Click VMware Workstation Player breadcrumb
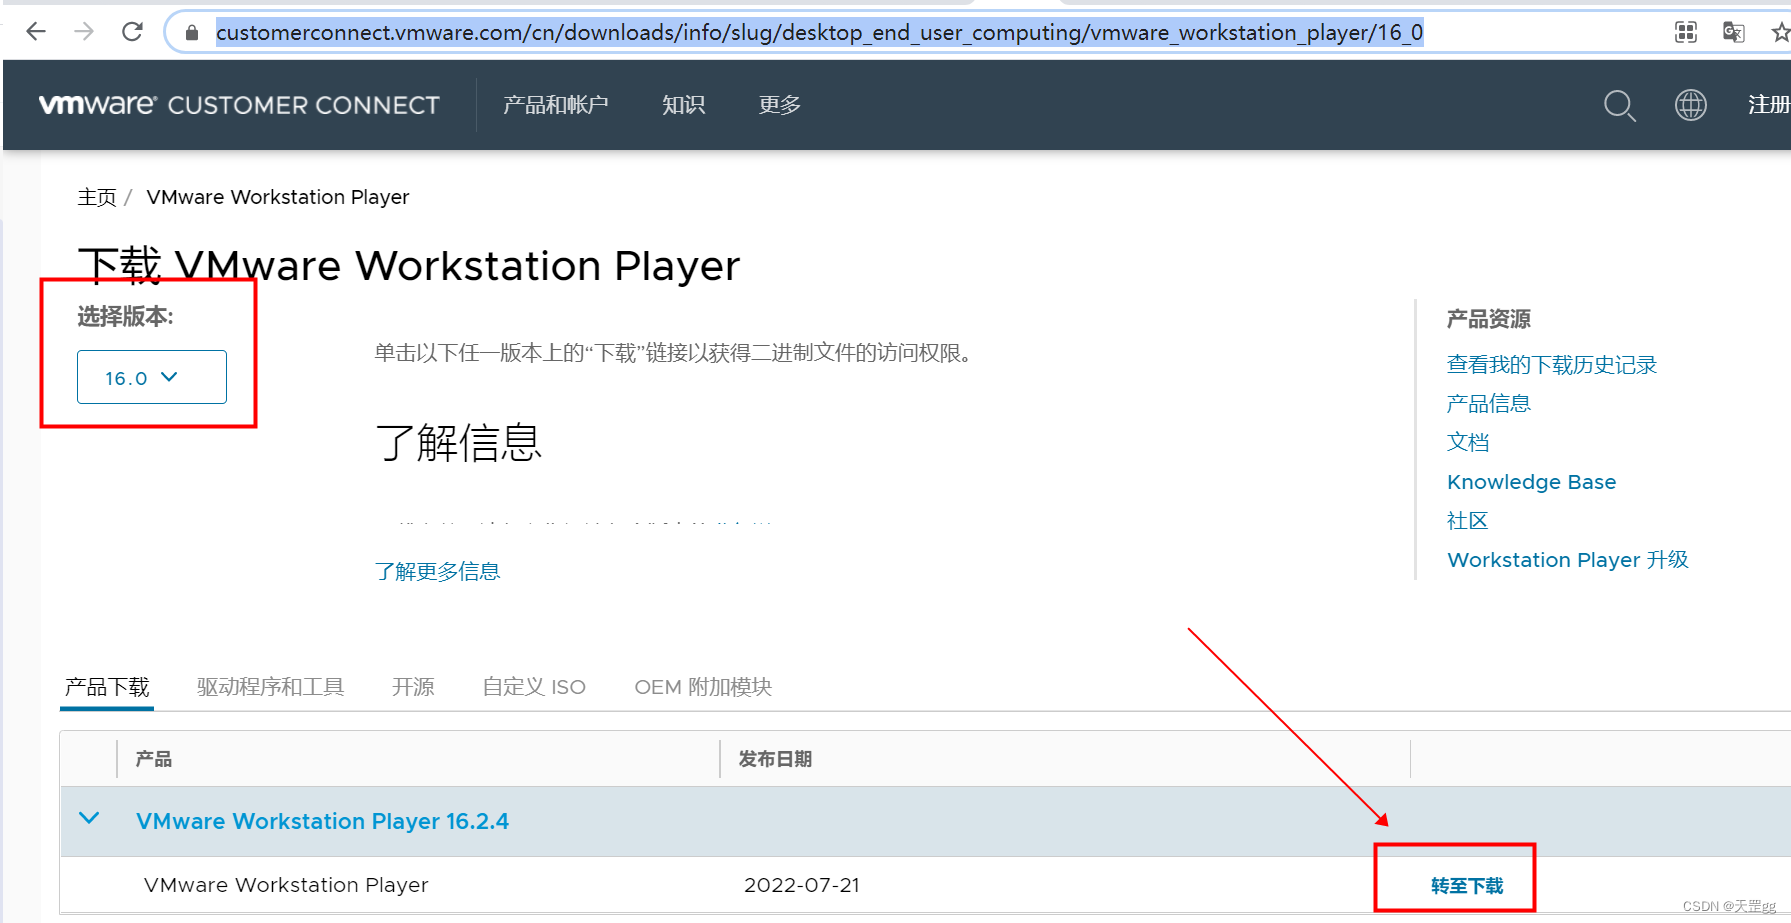 point(278,197)
